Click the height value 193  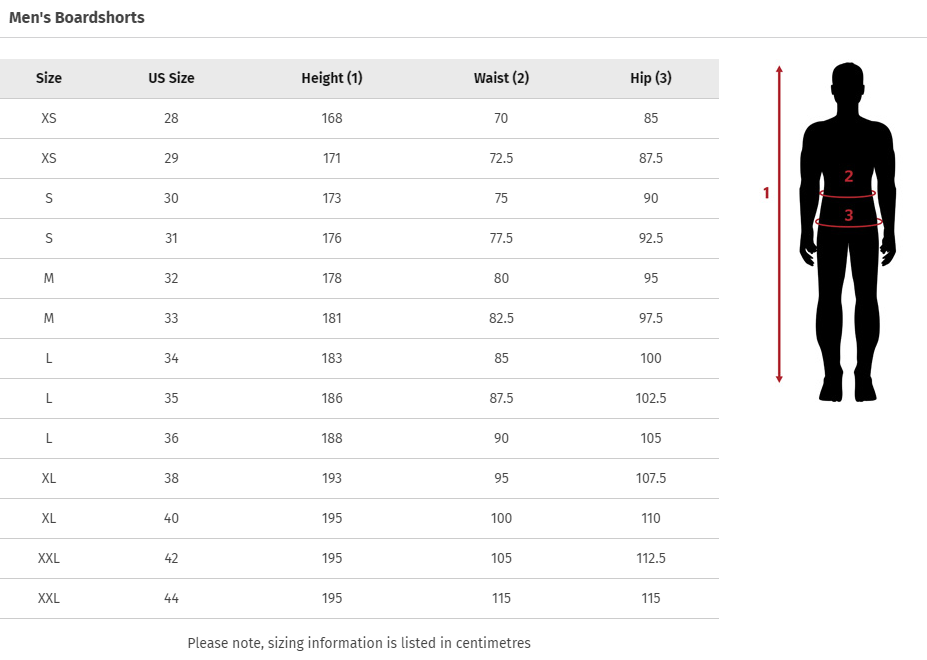click(332, 478)
